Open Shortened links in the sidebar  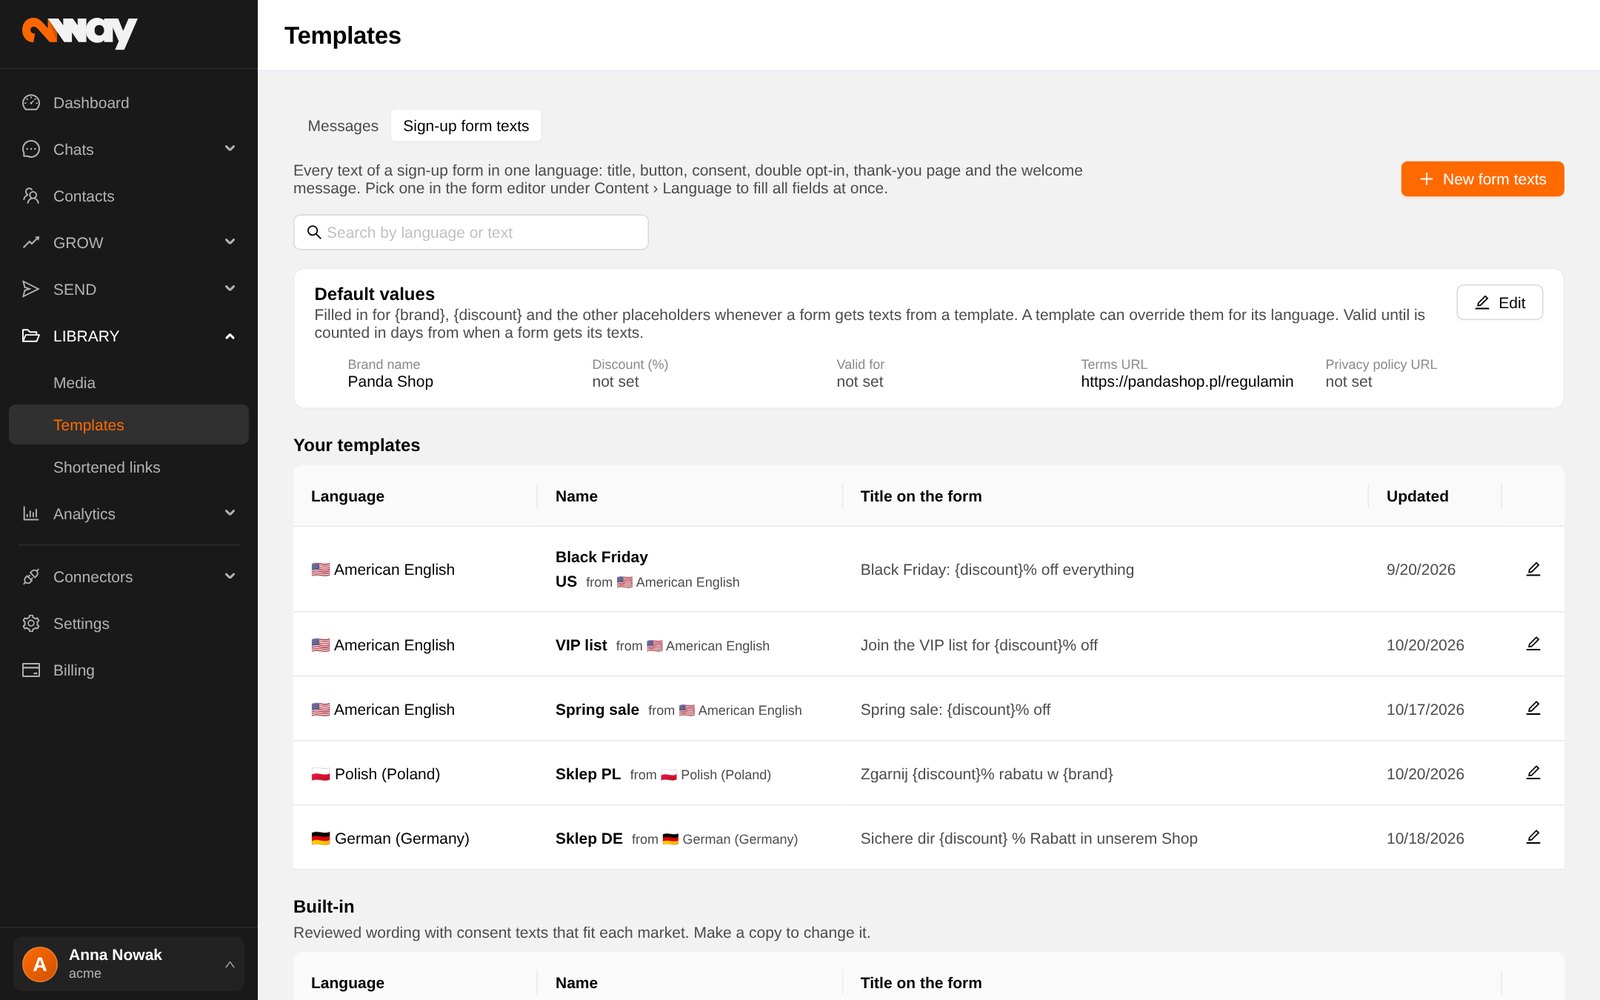click(x=129, y=467)
